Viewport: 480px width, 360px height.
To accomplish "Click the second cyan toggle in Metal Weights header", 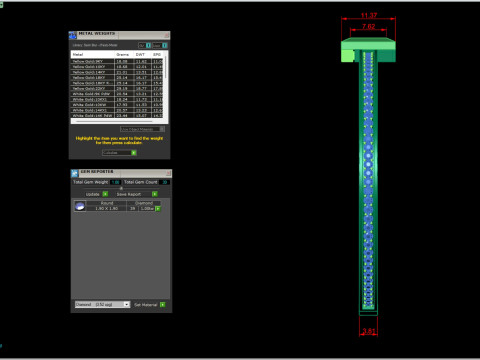I will pos(165,45).
